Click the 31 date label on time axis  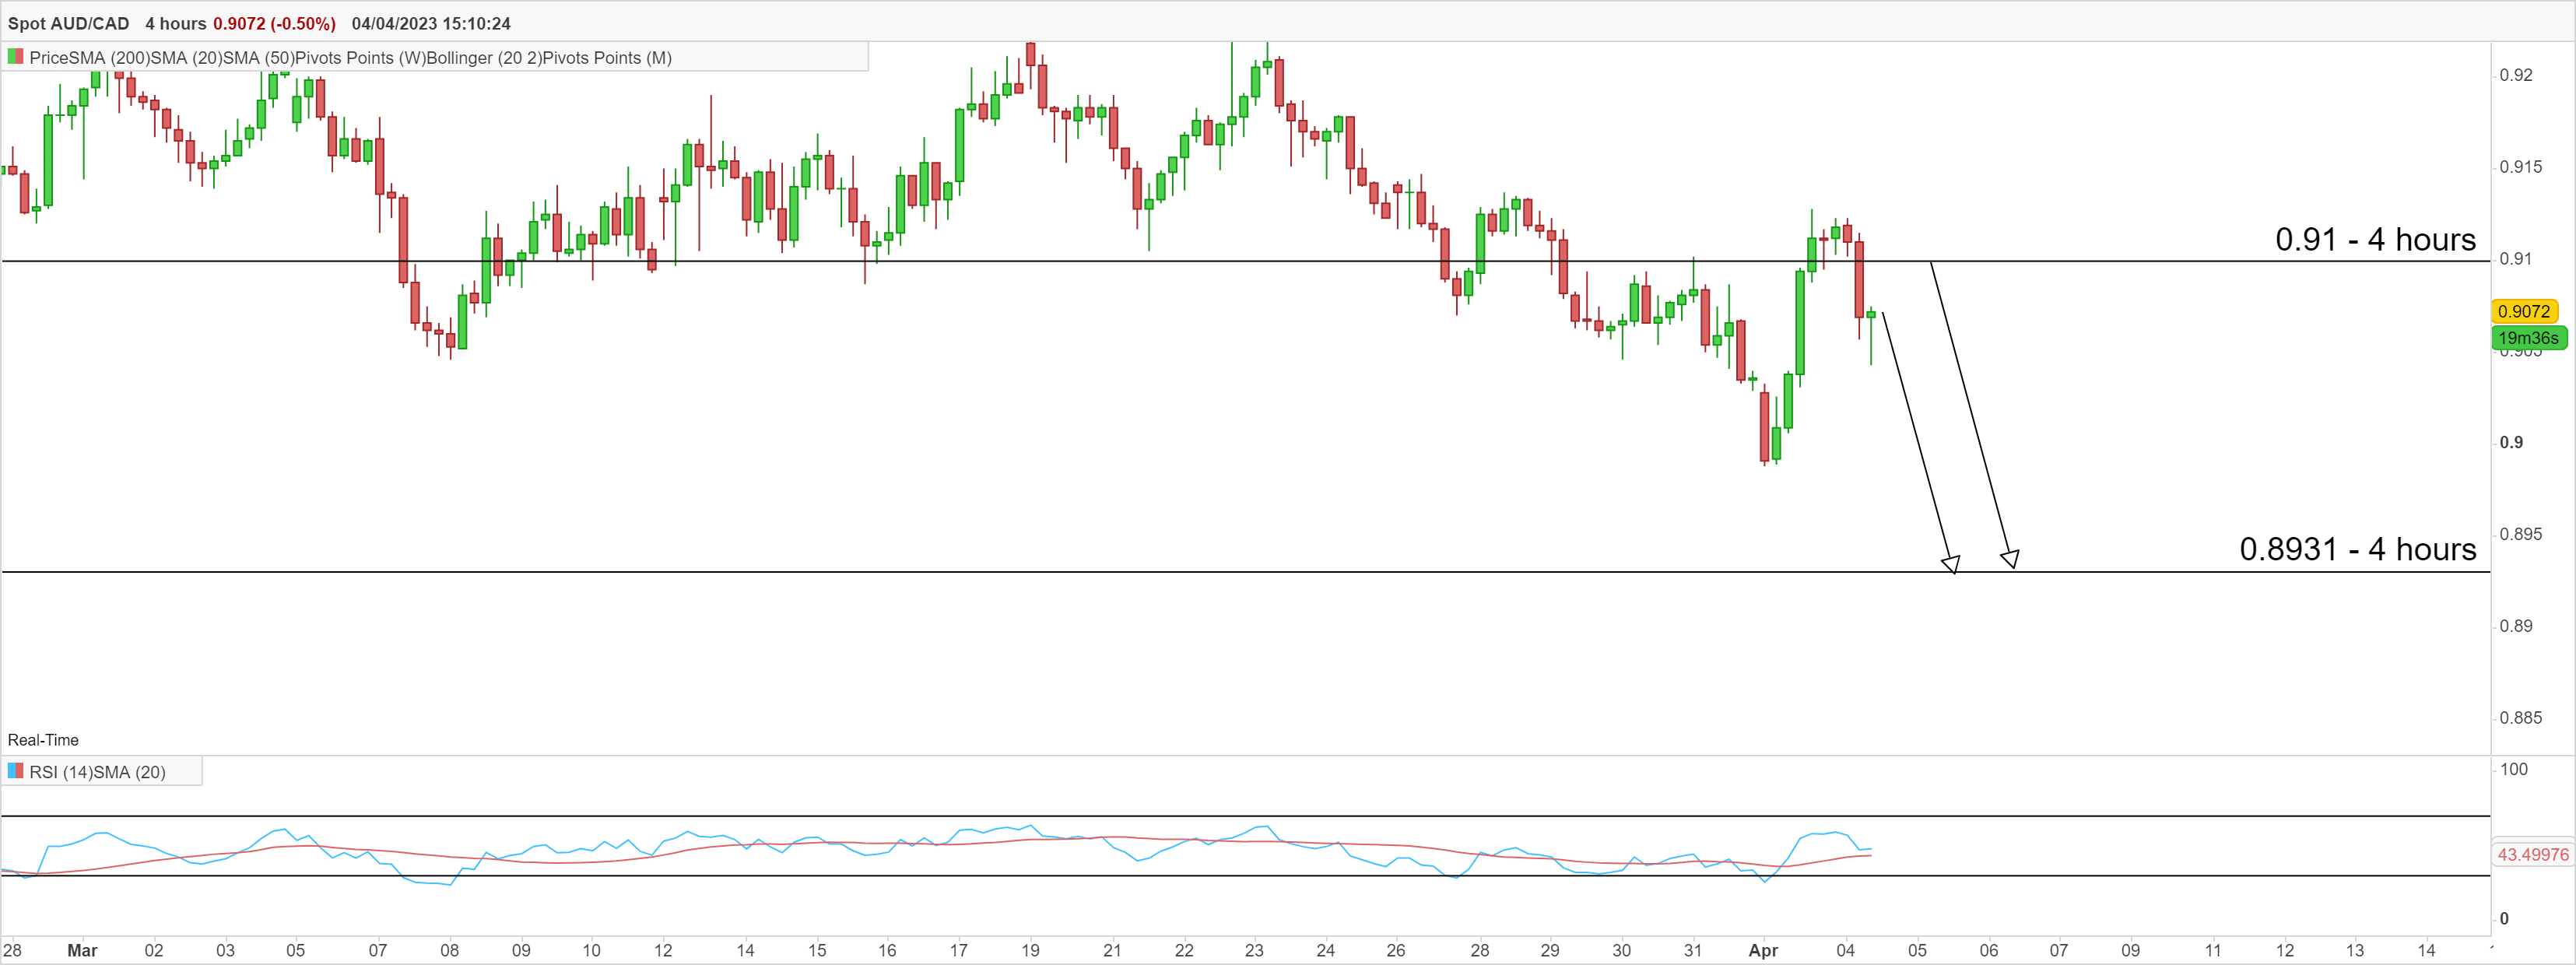pos(1692,950)
